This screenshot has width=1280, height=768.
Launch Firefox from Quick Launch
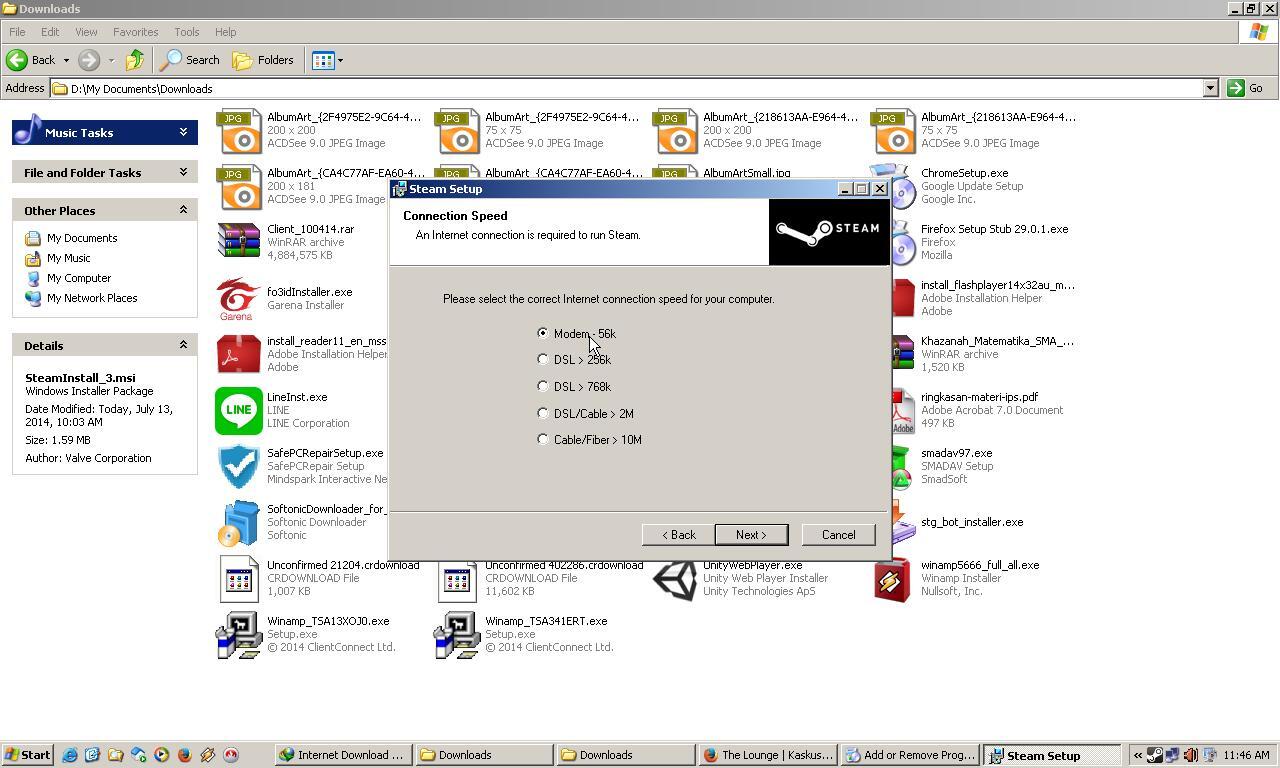tap(185, 755)
